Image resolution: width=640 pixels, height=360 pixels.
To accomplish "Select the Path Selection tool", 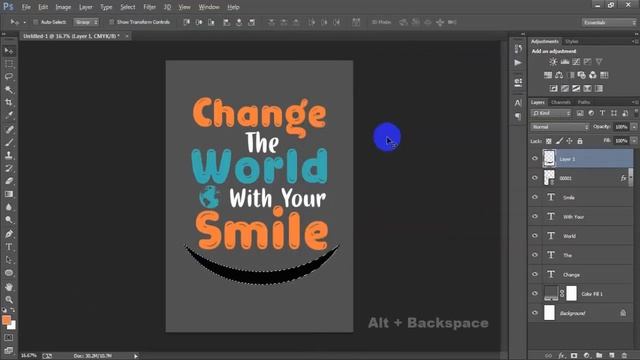I will pyautogui.click(x=9, y=260).
